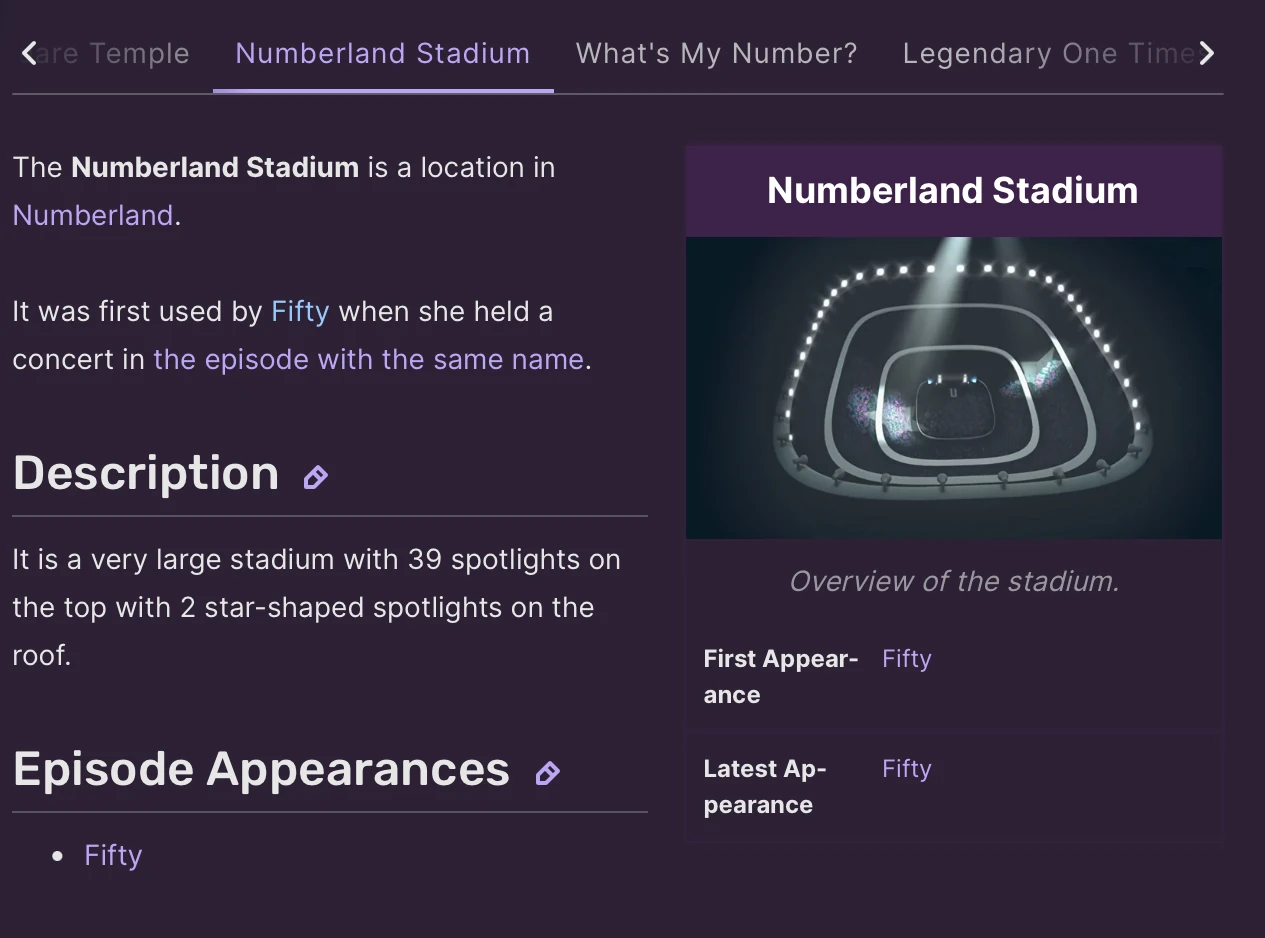Switch to the "What's My Number?" tab

(x=716, y=53)
